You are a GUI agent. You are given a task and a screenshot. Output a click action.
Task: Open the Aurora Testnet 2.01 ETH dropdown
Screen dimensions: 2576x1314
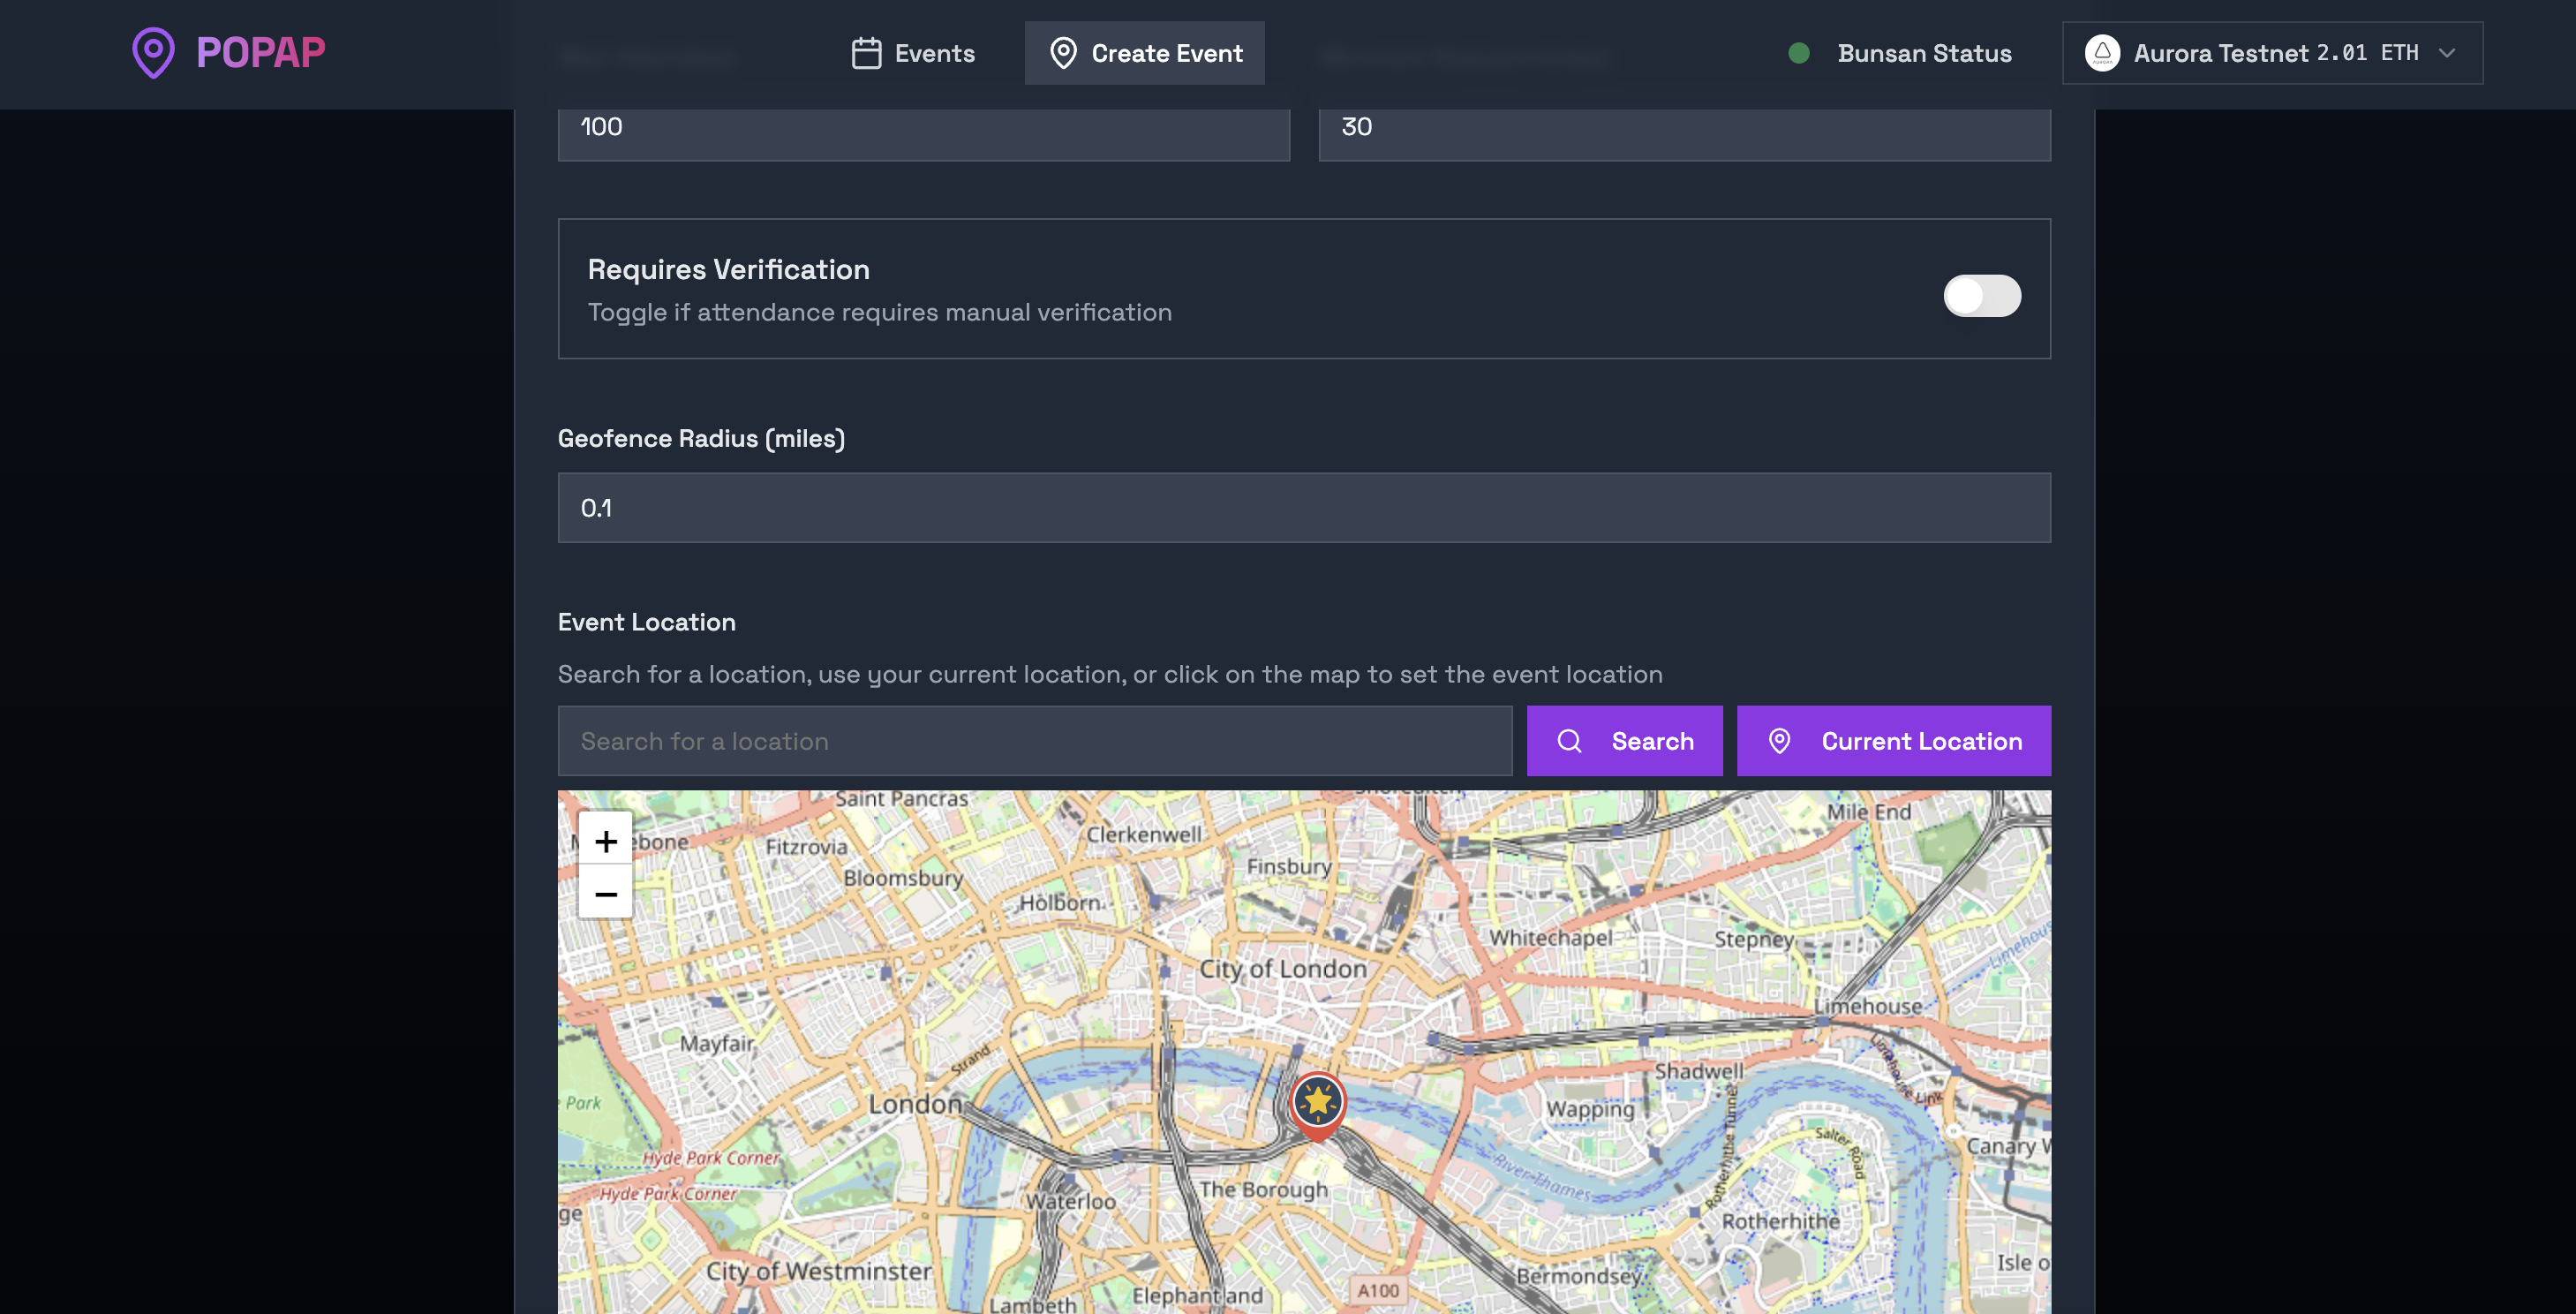[2272, 53]
